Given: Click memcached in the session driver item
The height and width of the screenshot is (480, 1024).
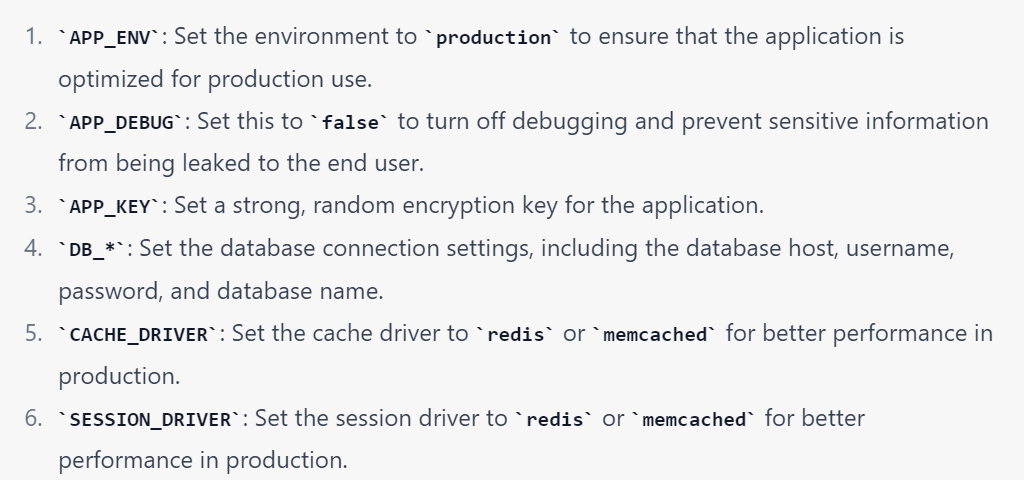Looking at the screenshot, I should tap(694, 419).
